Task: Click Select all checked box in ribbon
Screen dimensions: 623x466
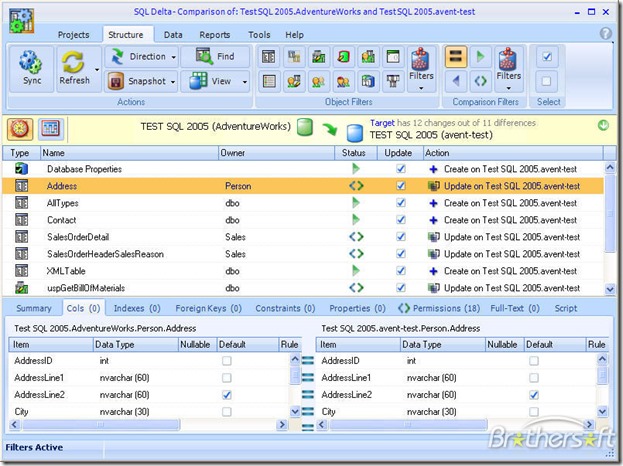Action: coord(547,57)
